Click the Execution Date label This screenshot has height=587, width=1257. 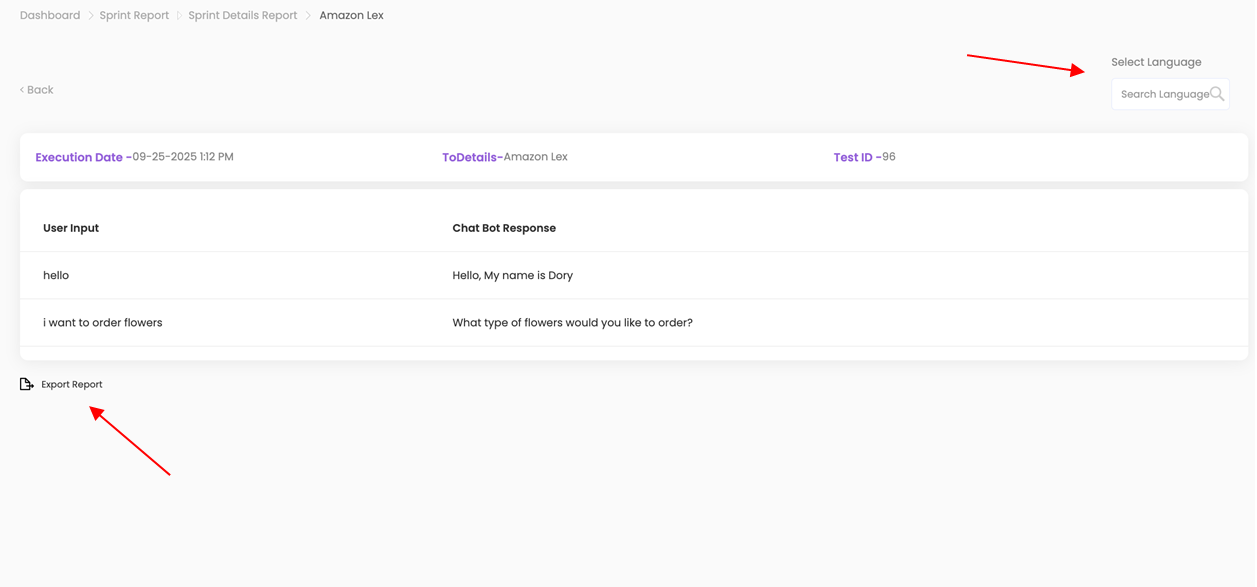(x=79, y=157)
